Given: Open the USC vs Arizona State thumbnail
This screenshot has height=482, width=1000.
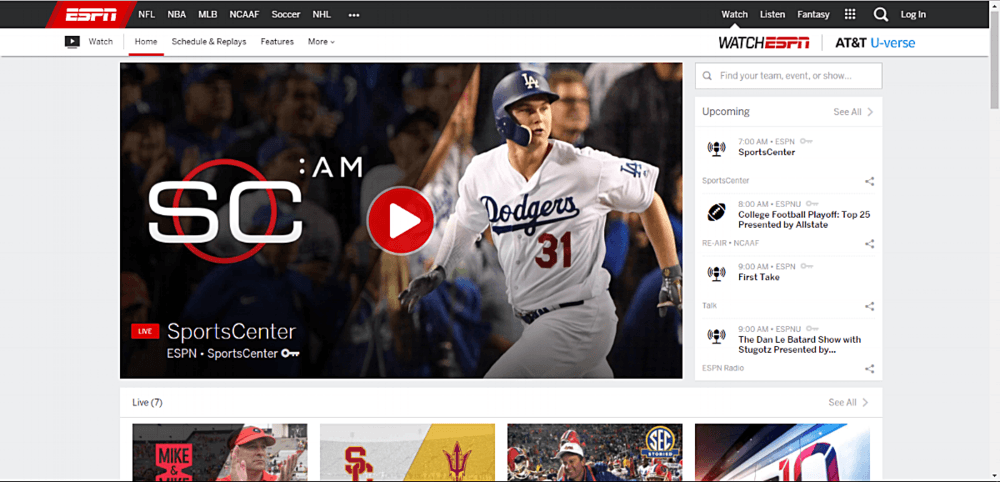Looking at the screenshot, I should tap(407, 453).
